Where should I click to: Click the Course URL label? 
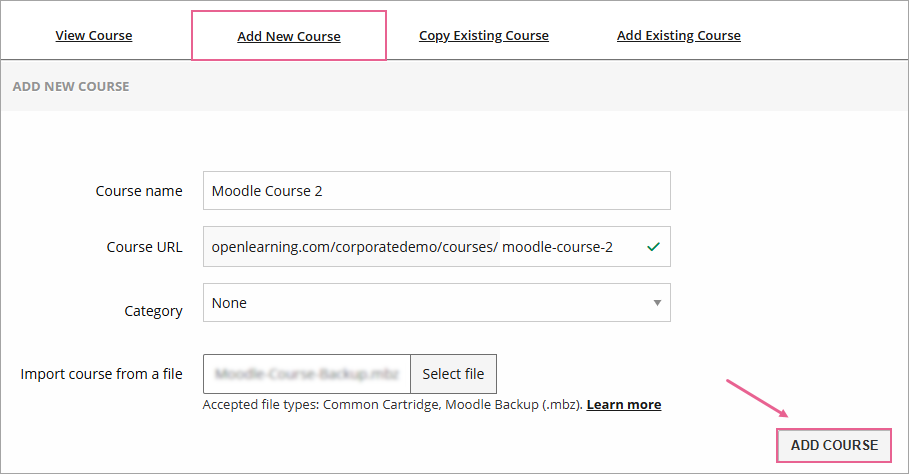pos(145,247)
